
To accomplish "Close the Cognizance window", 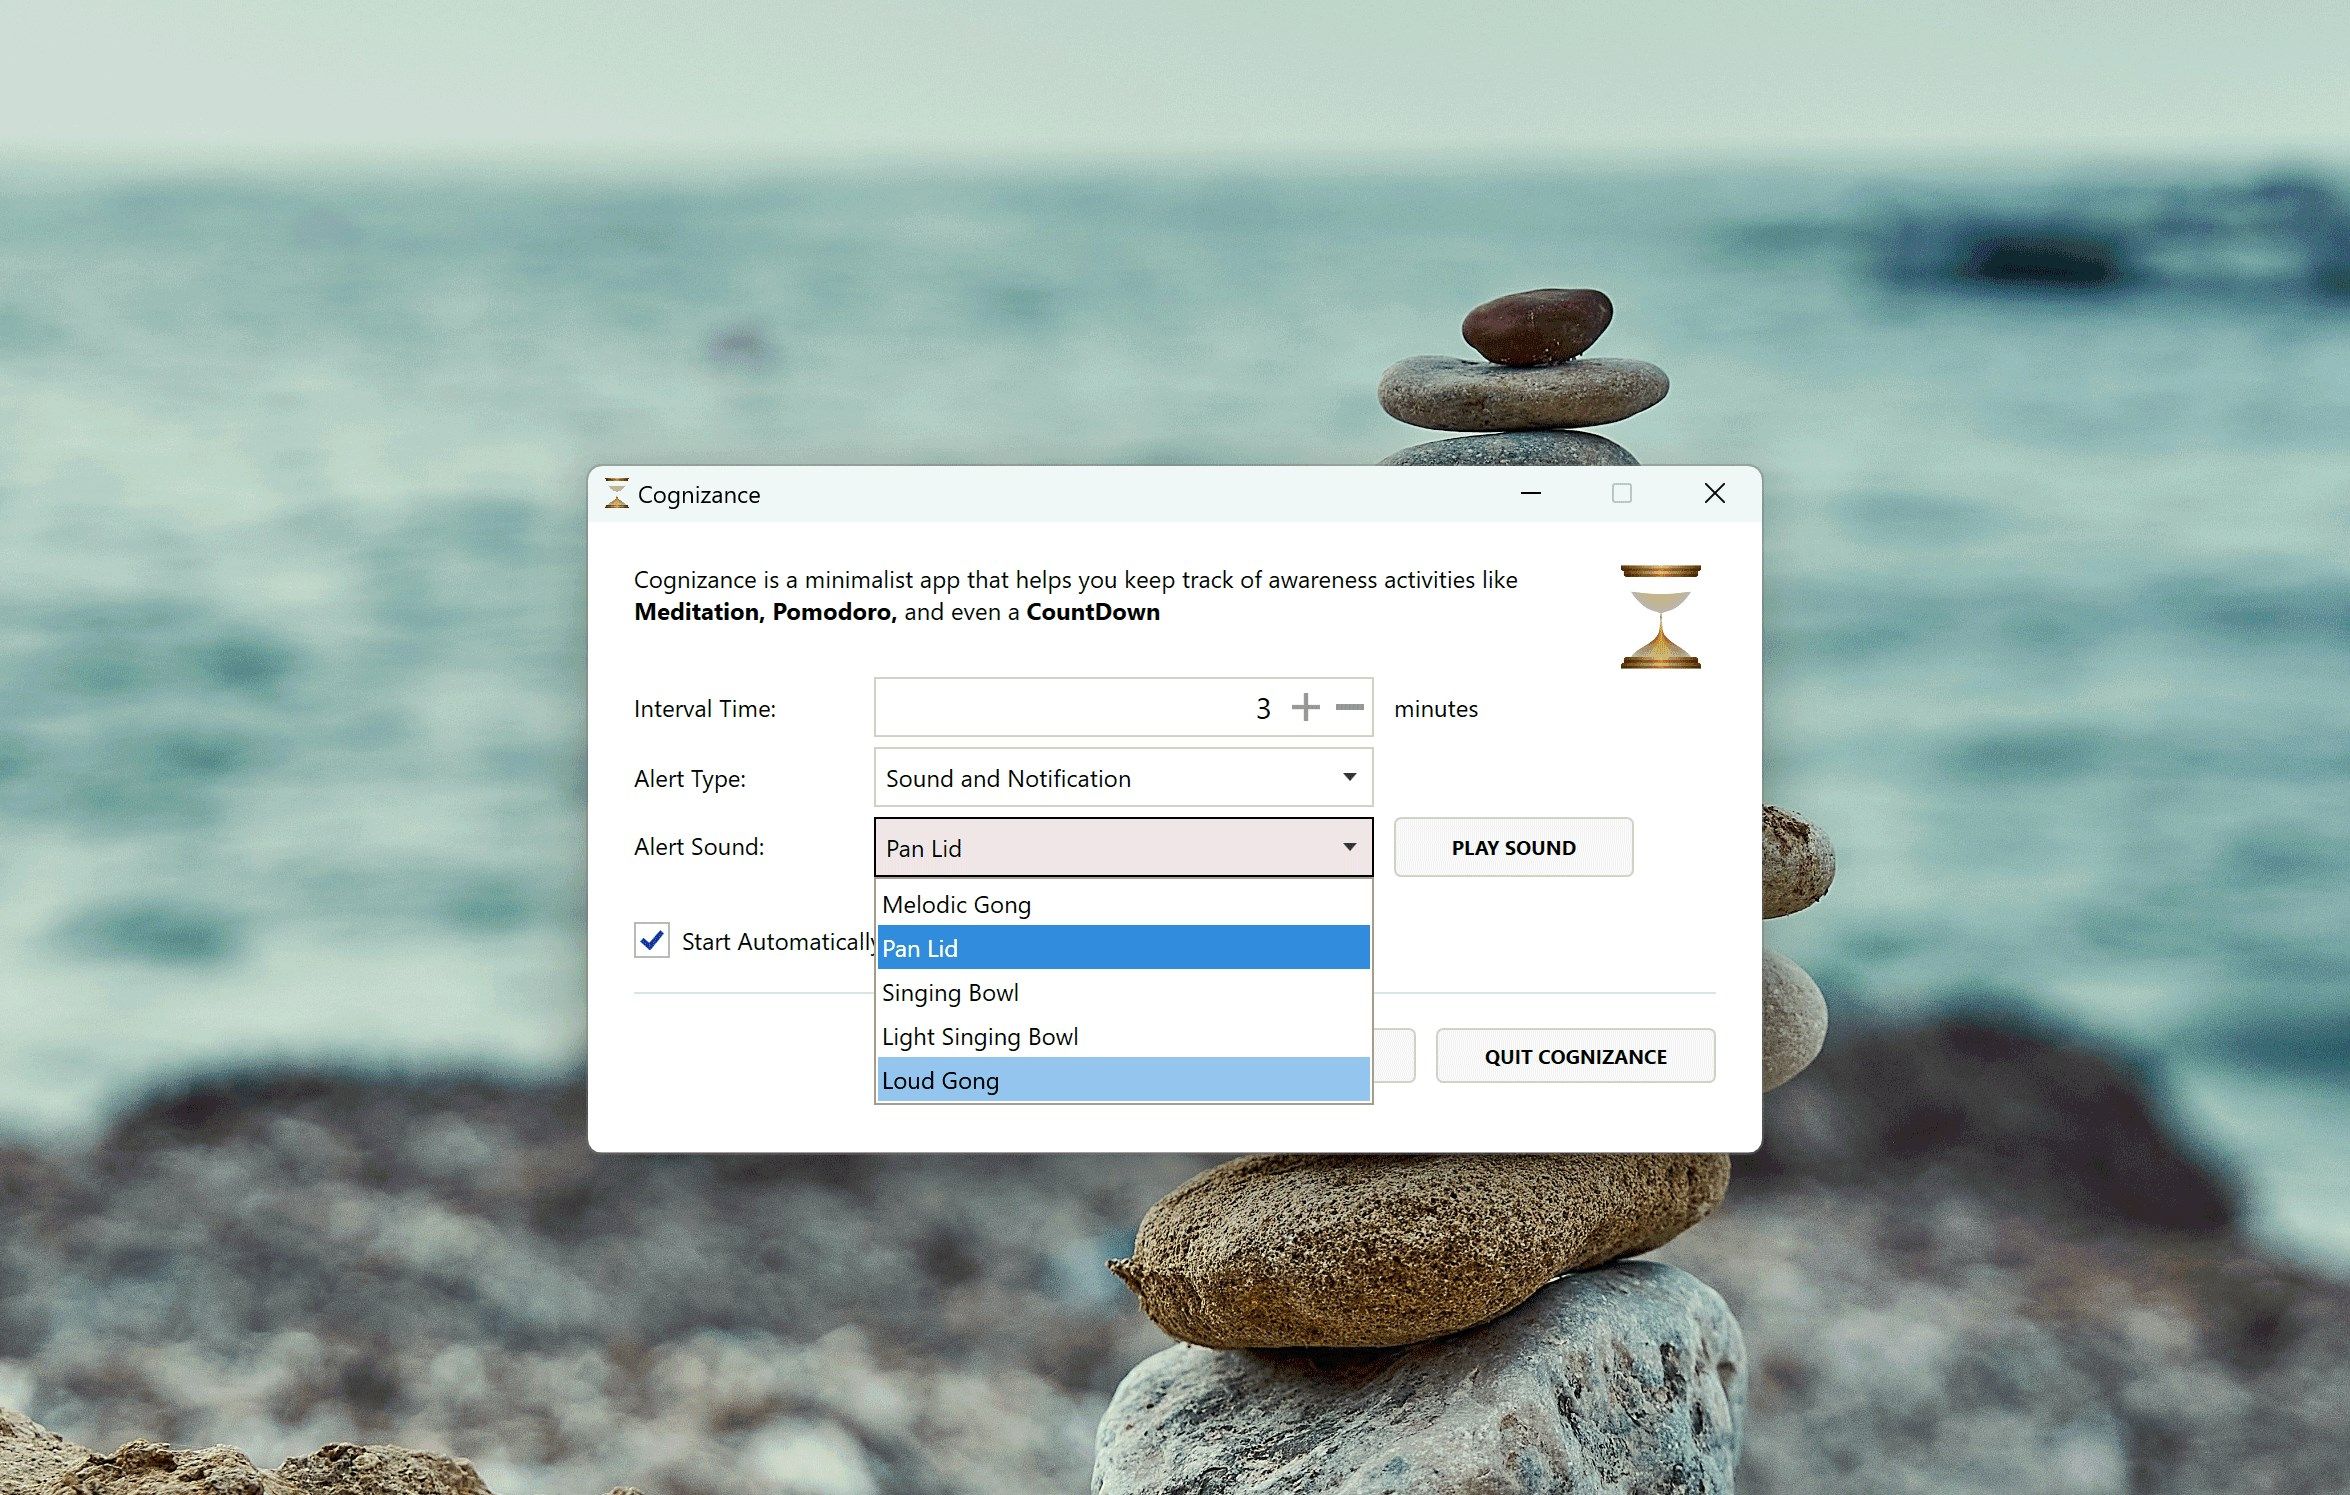I will pos(1714,493).
